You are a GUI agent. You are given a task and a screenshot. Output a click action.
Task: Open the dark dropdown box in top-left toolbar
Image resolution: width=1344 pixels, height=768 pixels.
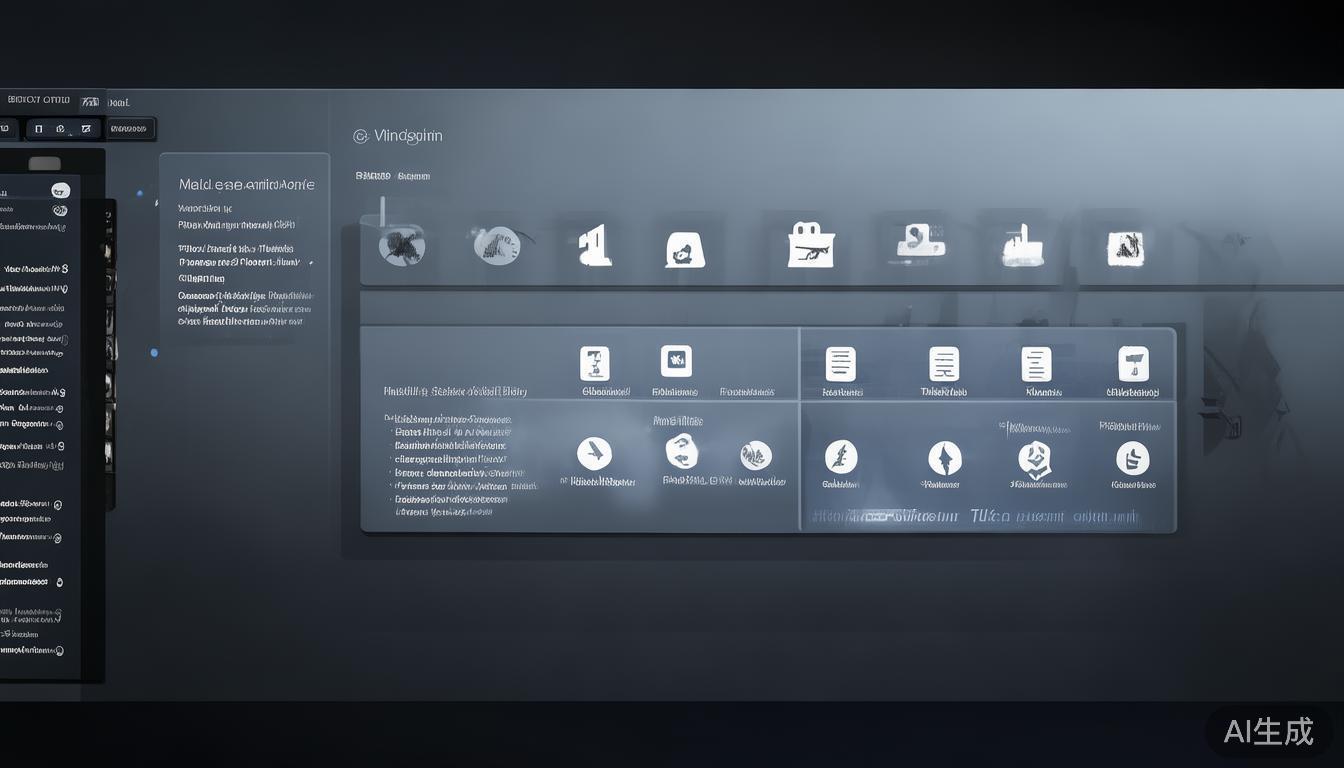click(x=131, y=128)
